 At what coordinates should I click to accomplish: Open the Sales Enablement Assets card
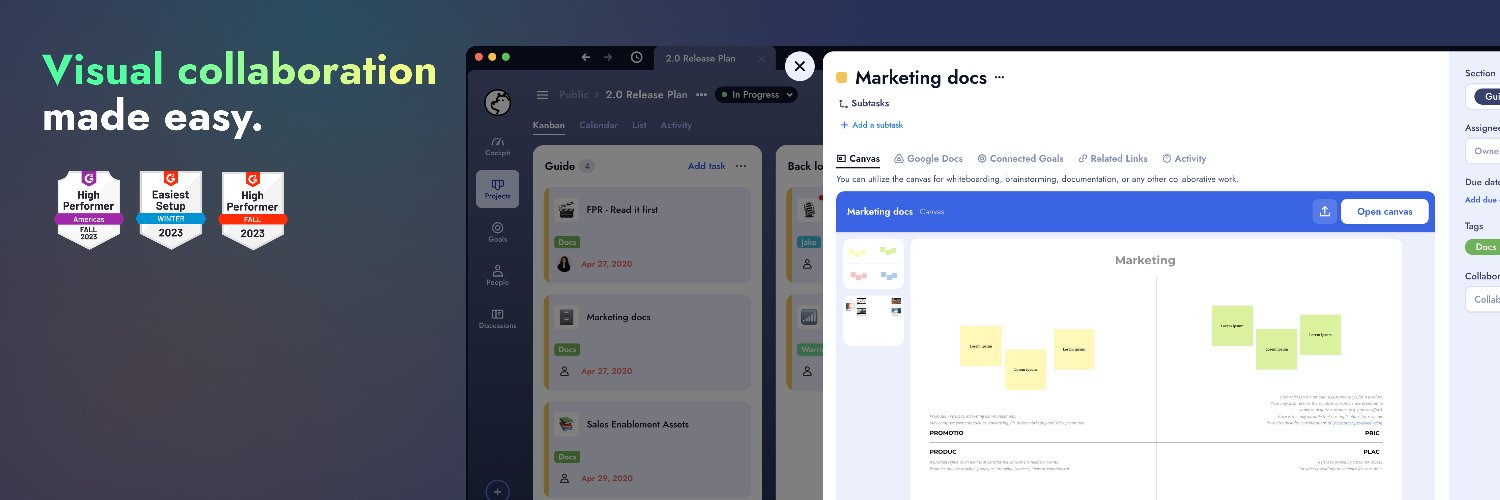point(647,448)
